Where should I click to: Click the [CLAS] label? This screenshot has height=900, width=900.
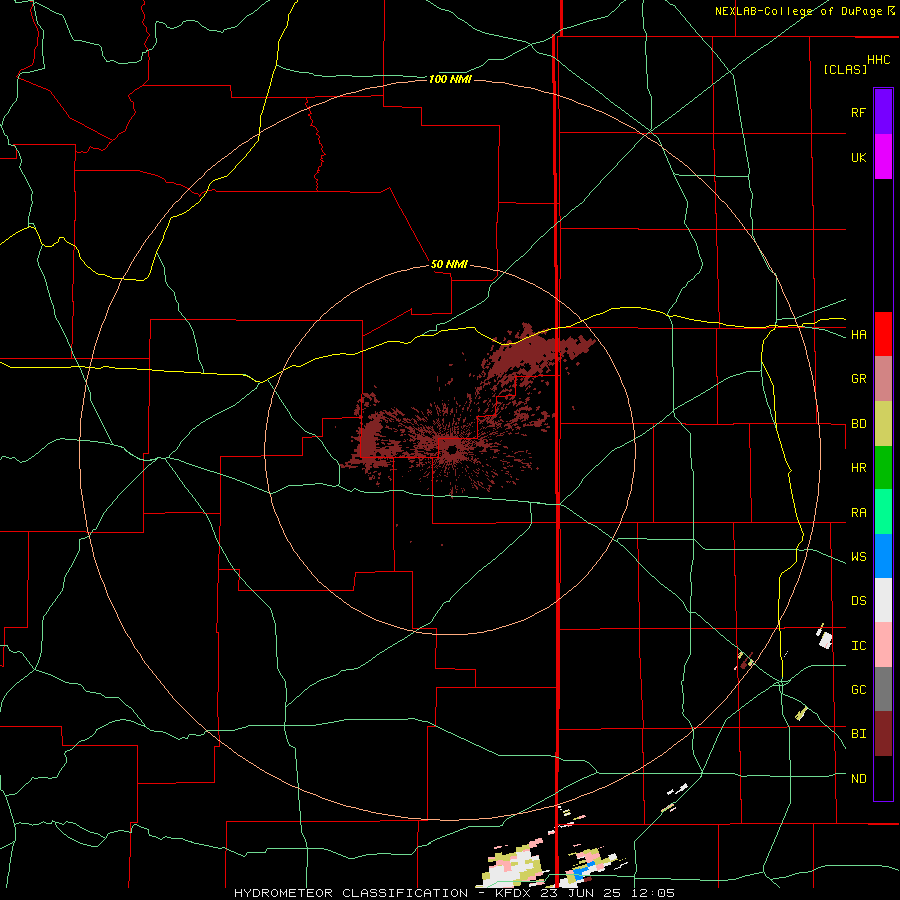[x=845, y=69]
